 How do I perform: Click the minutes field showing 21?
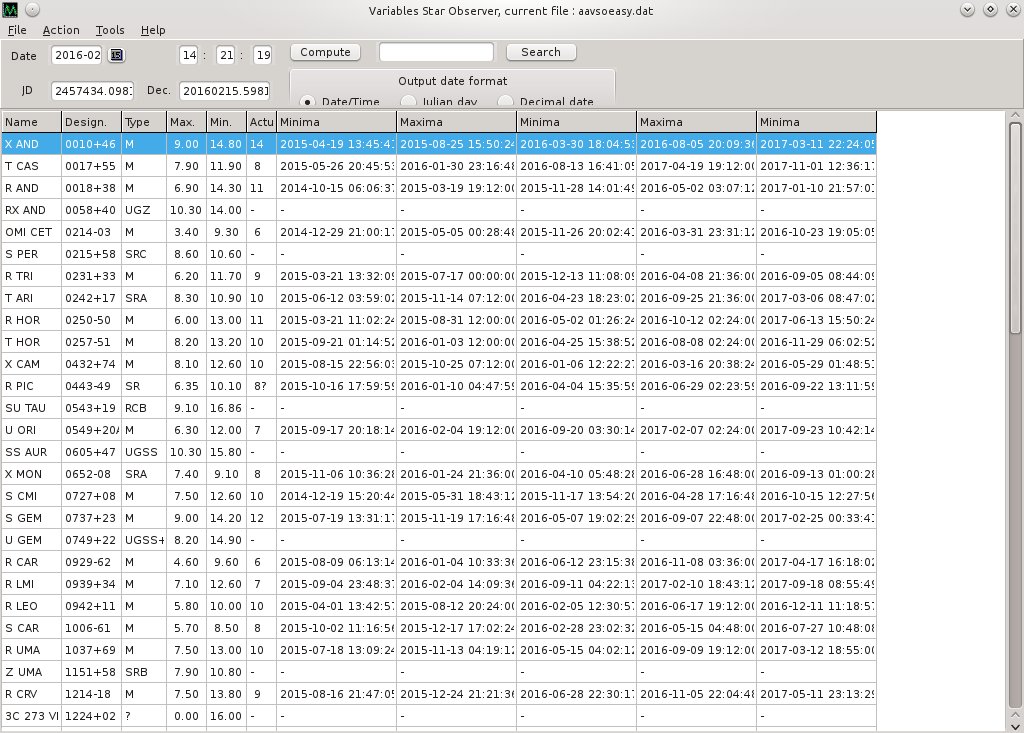(x=226, y=55)
